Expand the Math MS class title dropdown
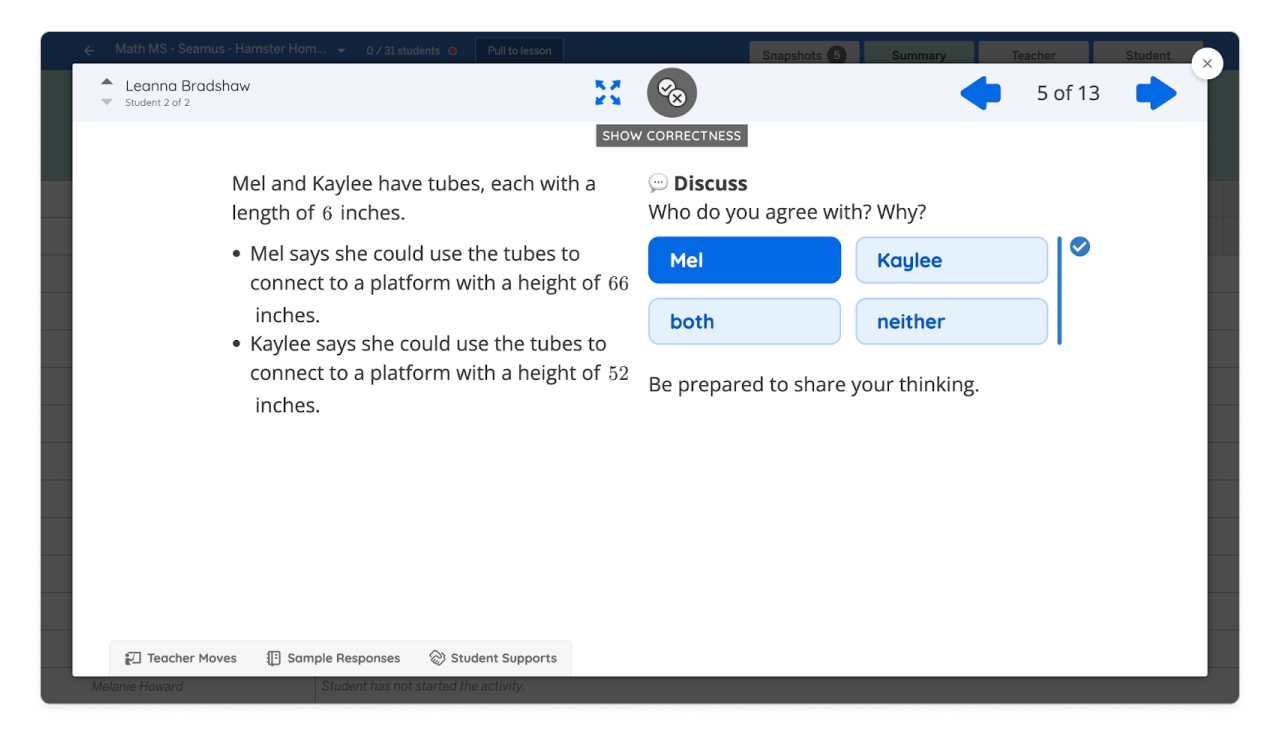Viewport: 1280px width, 735px height. tap(341, 50)
